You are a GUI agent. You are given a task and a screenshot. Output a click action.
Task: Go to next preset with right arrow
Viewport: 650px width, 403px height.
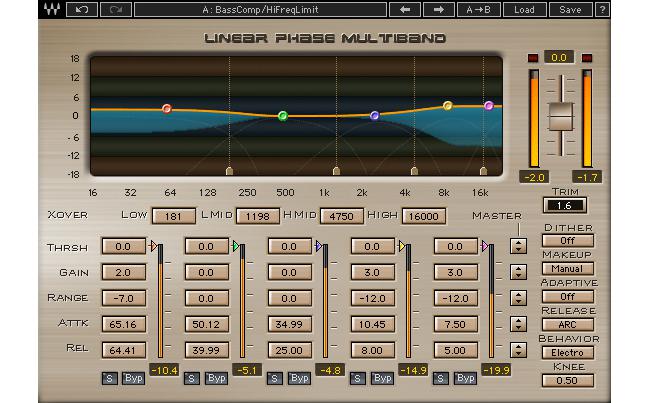click(x=438, y=10)
